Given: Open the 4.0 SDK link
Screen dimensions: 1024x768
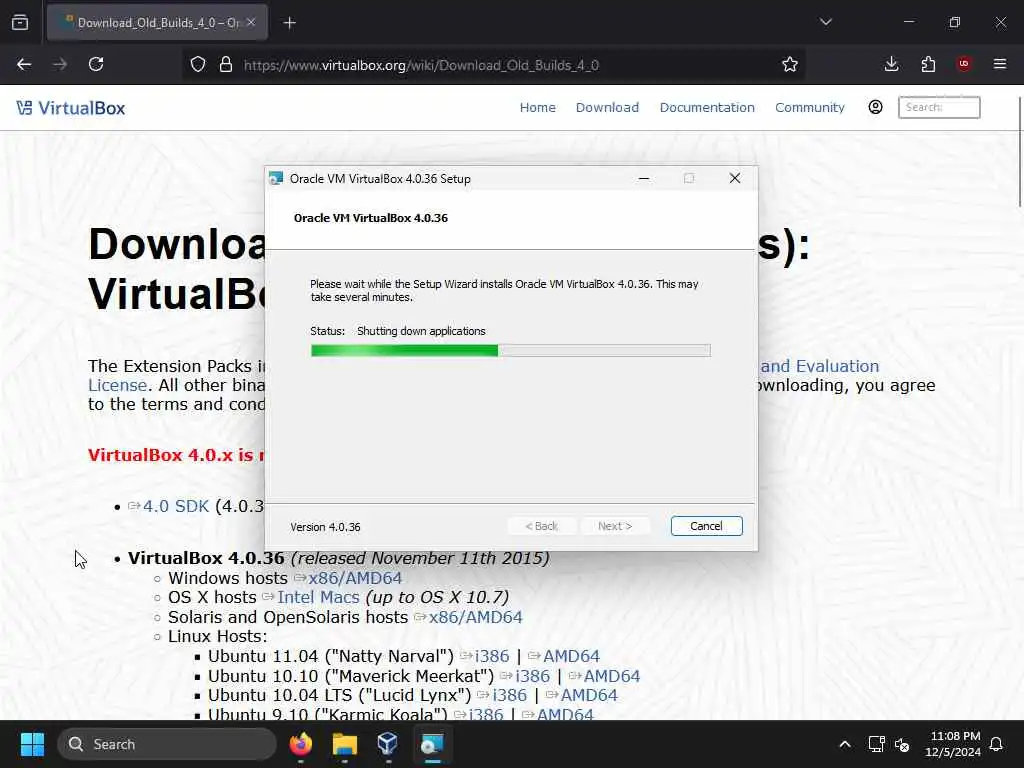Looking at the screenshot, I should click(x=176, y=506).
